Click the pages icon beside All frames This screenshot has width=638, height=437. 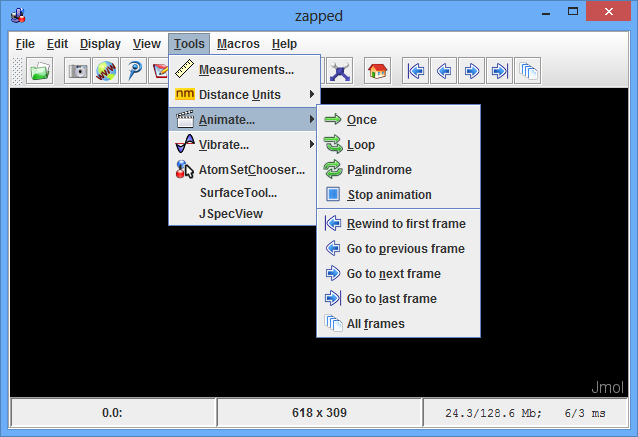click(333, 323)
